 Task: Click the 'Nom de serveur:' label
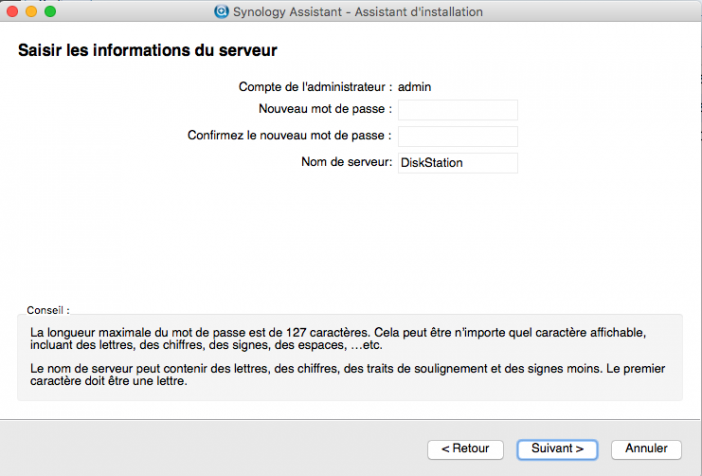click(347, 162)
